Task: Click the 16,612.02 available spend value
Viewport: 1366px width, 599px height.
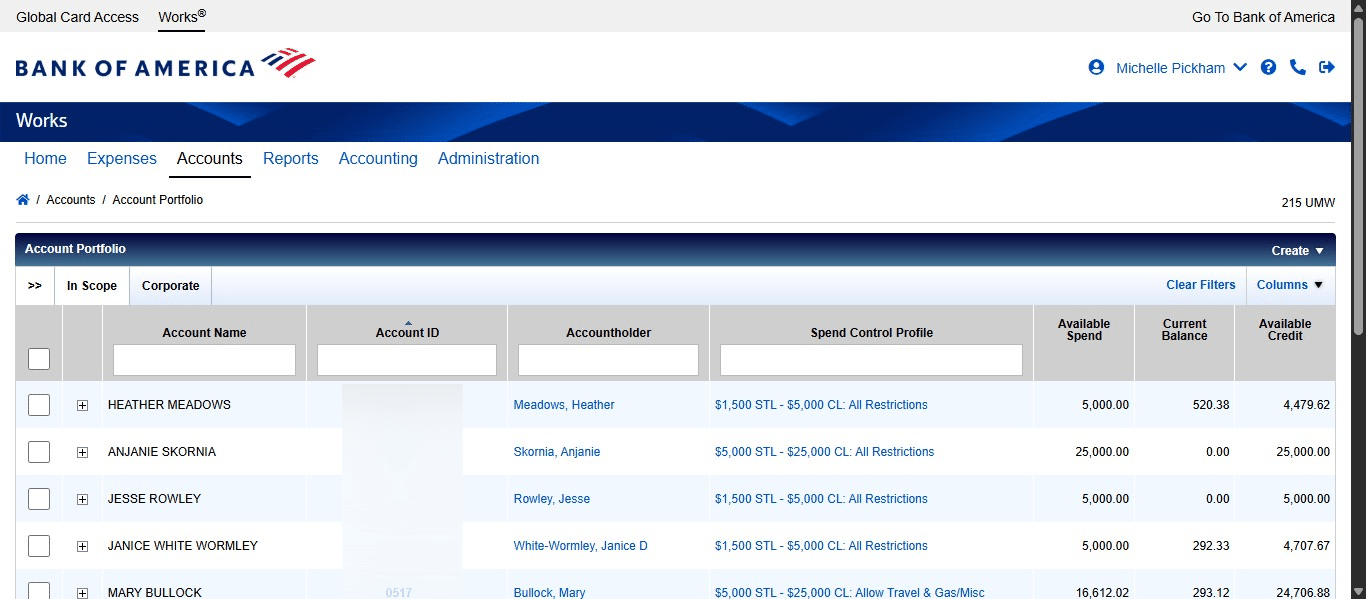Action: [x=1102, y=593]
